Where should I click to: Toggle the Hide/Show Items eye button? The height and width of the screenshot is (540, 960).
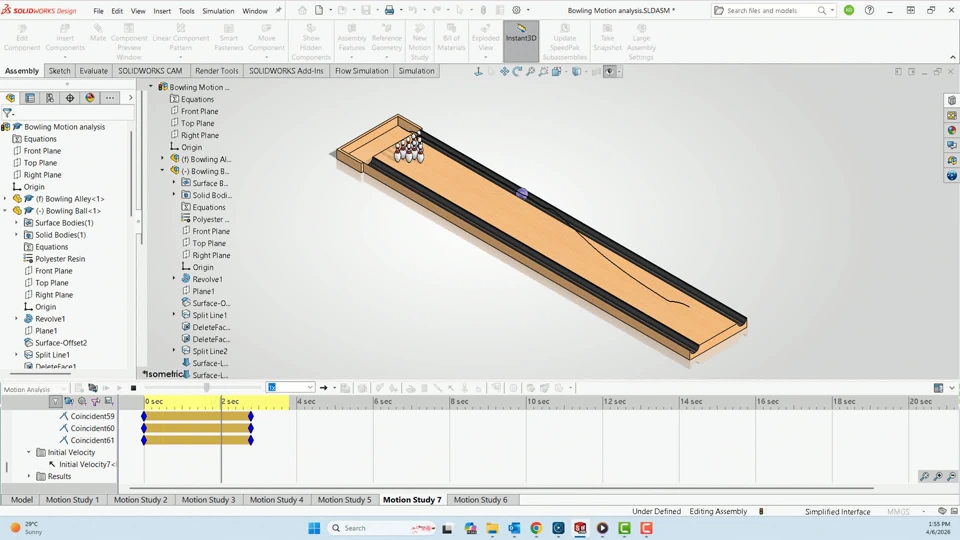tap(609, 72)
